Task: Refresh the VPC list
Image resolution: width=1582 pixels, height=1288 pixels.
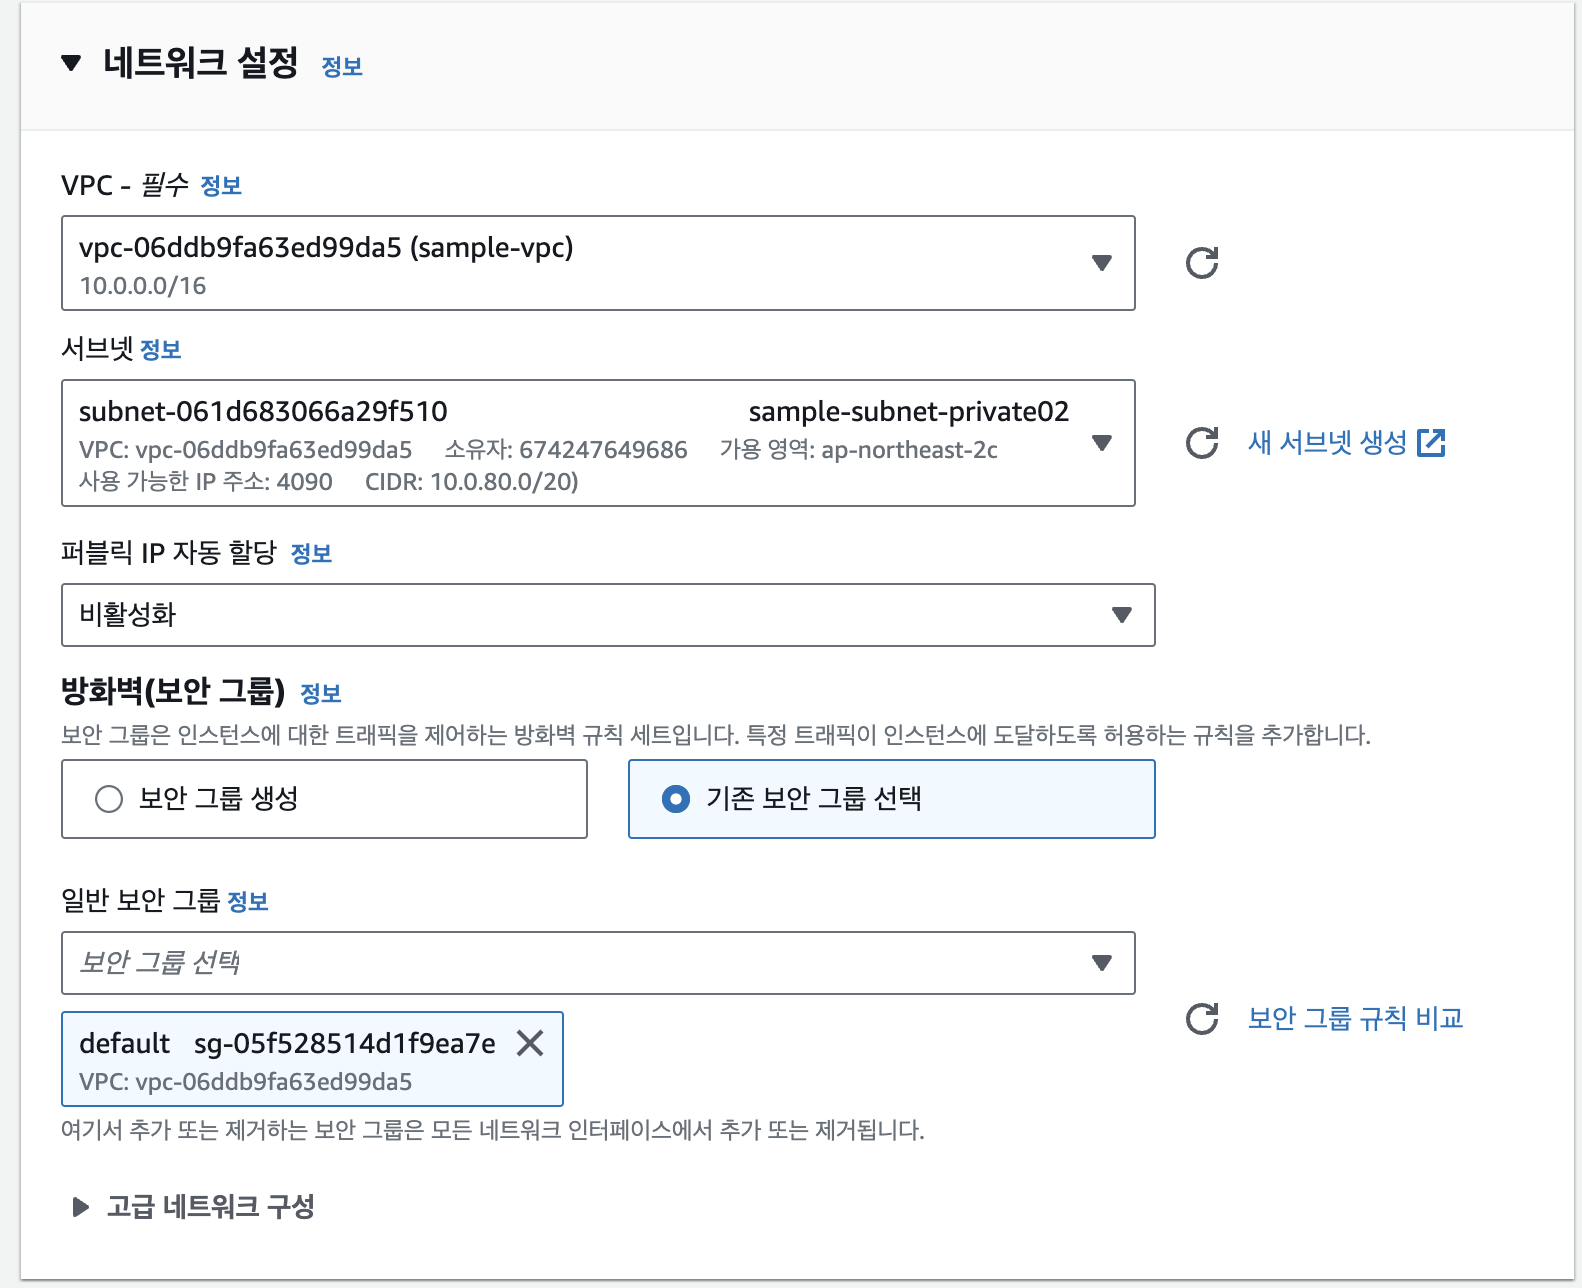Action: (x=1201, y=263)
